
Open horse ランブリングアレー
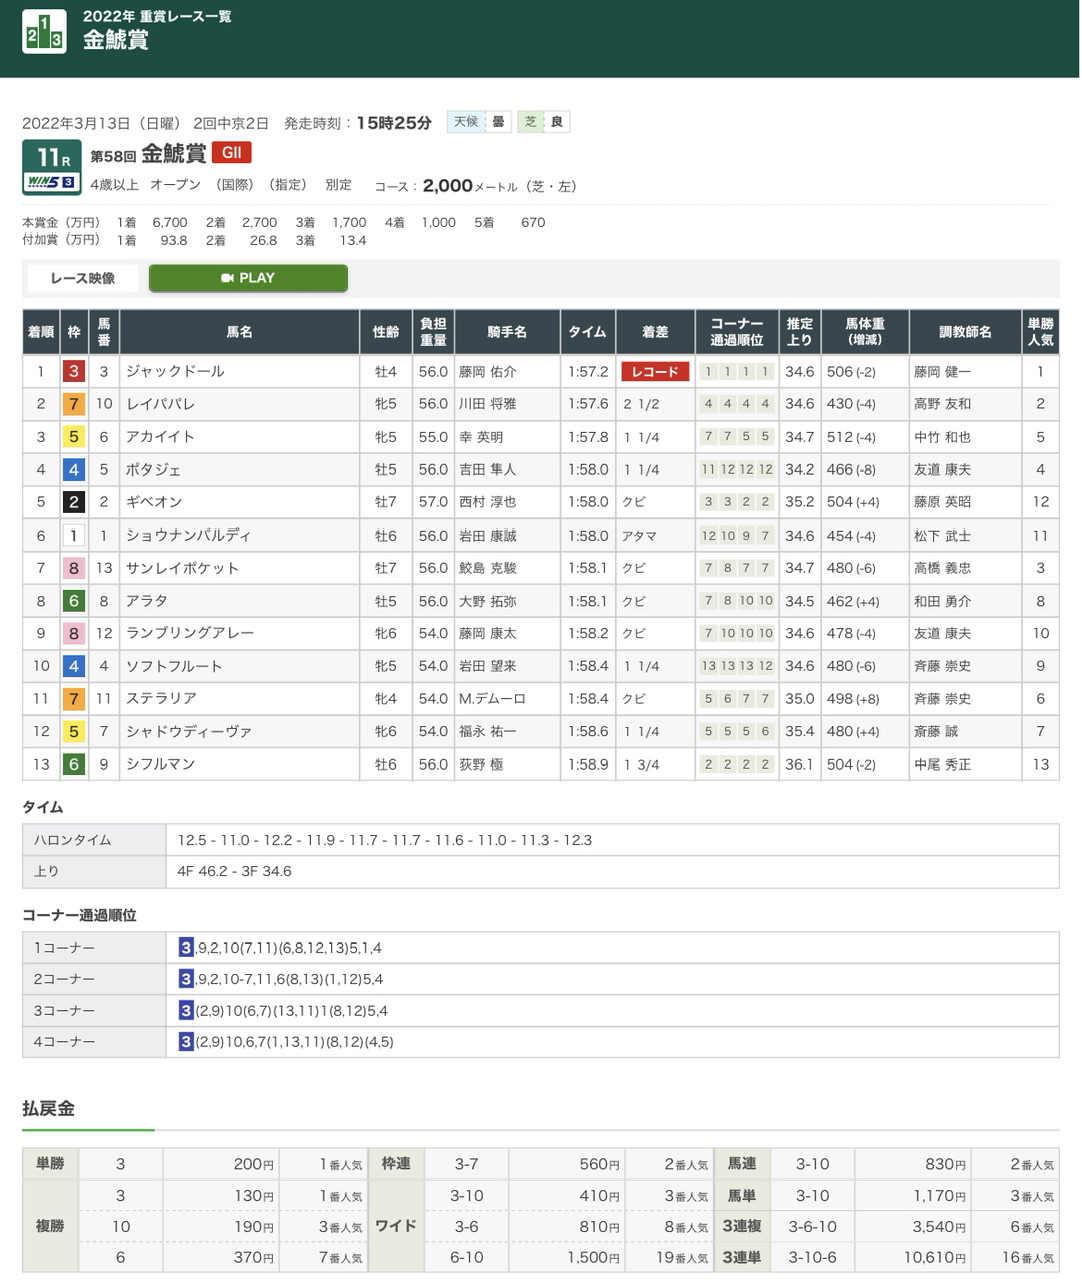pos(190,633)
